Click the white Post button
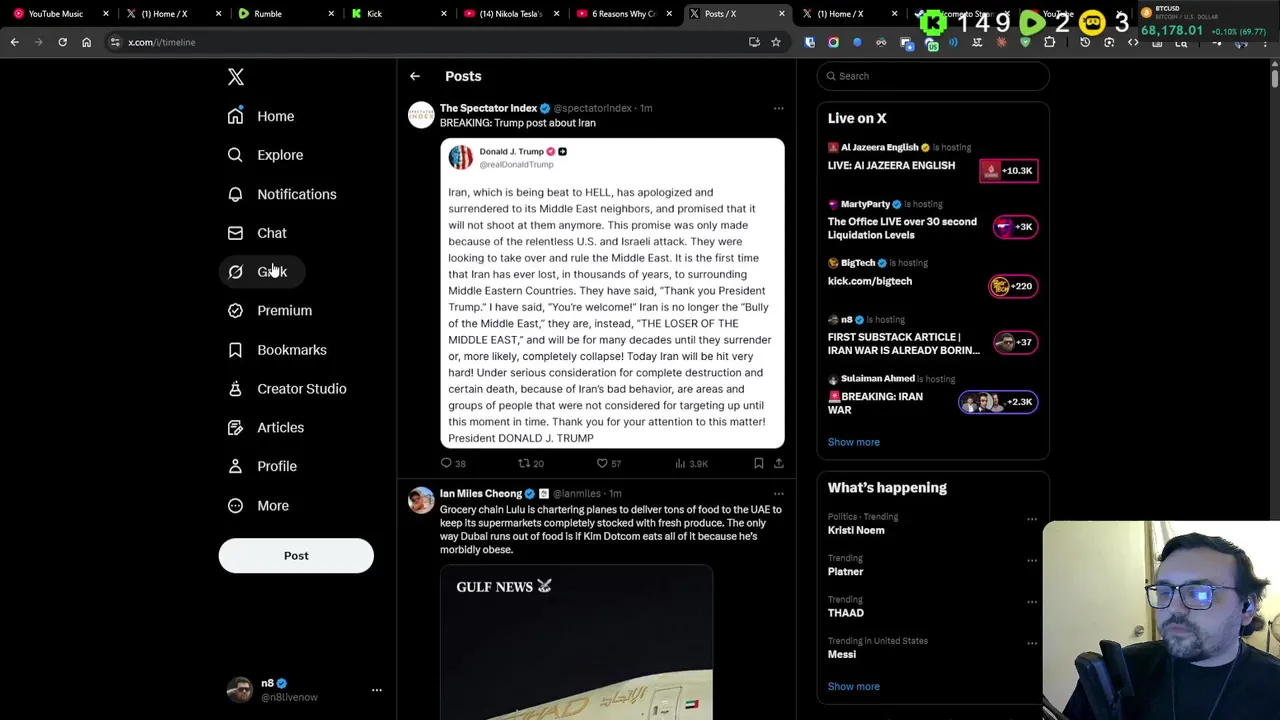Image resolution: width=1280 pixels, height=720 pixels. pos(296,555)
